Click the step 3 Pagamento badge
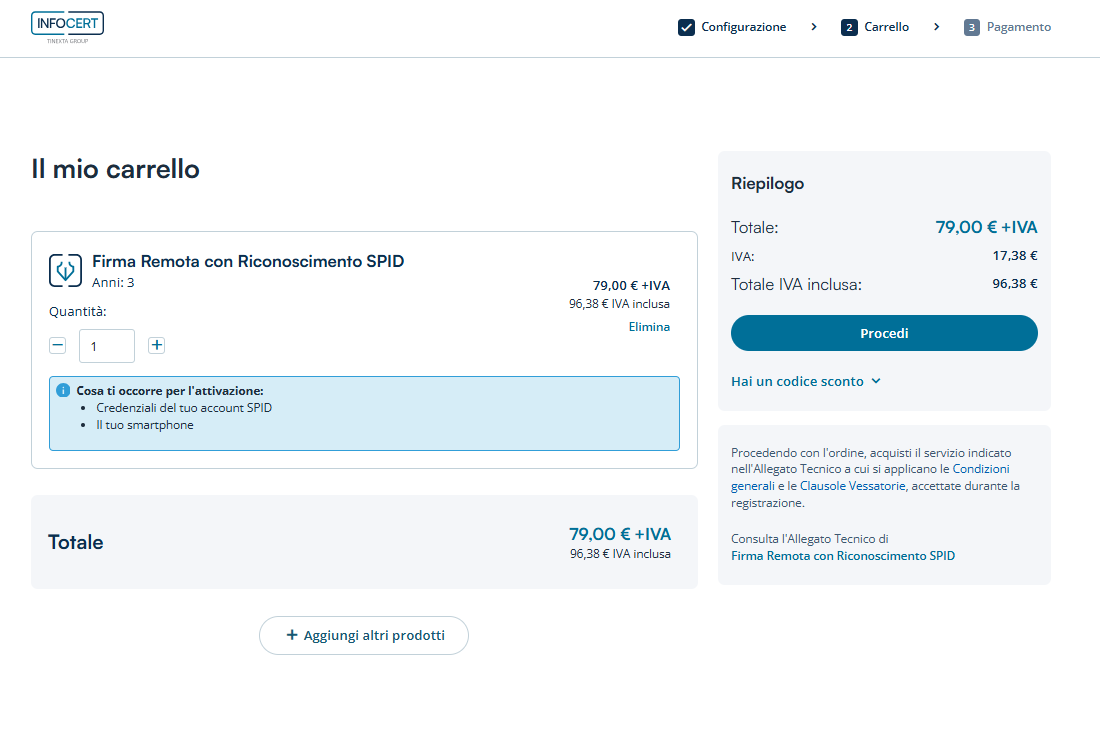Image resolution: width=1100 pixels, height=748 pixels. click(971, 27)
